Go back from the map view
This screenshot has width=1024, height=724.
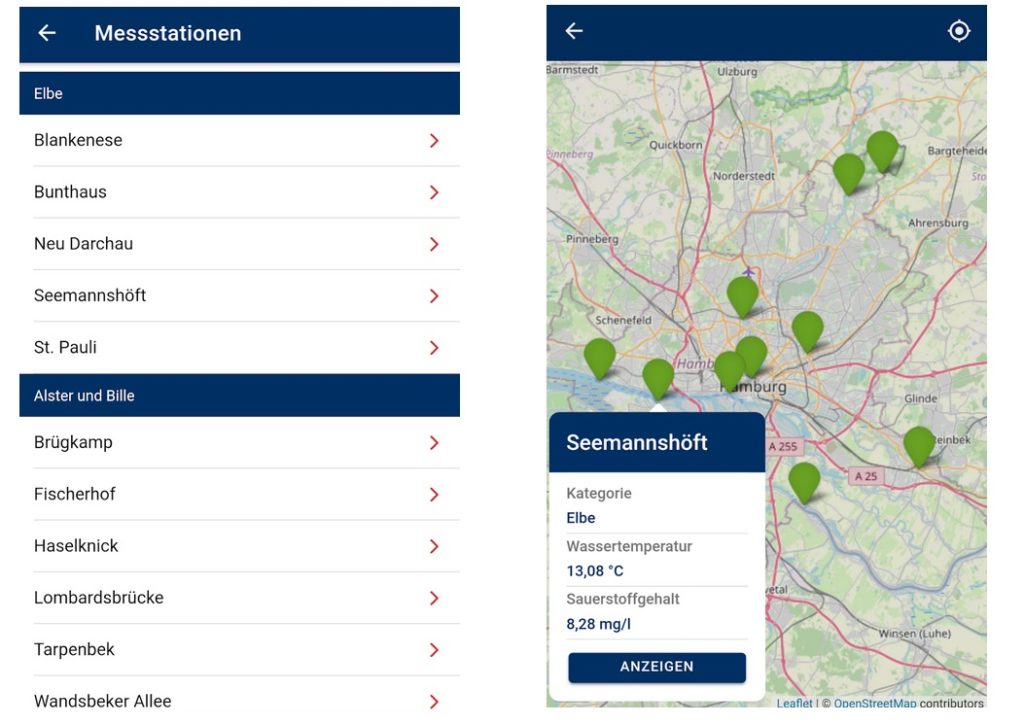[574, 31]
